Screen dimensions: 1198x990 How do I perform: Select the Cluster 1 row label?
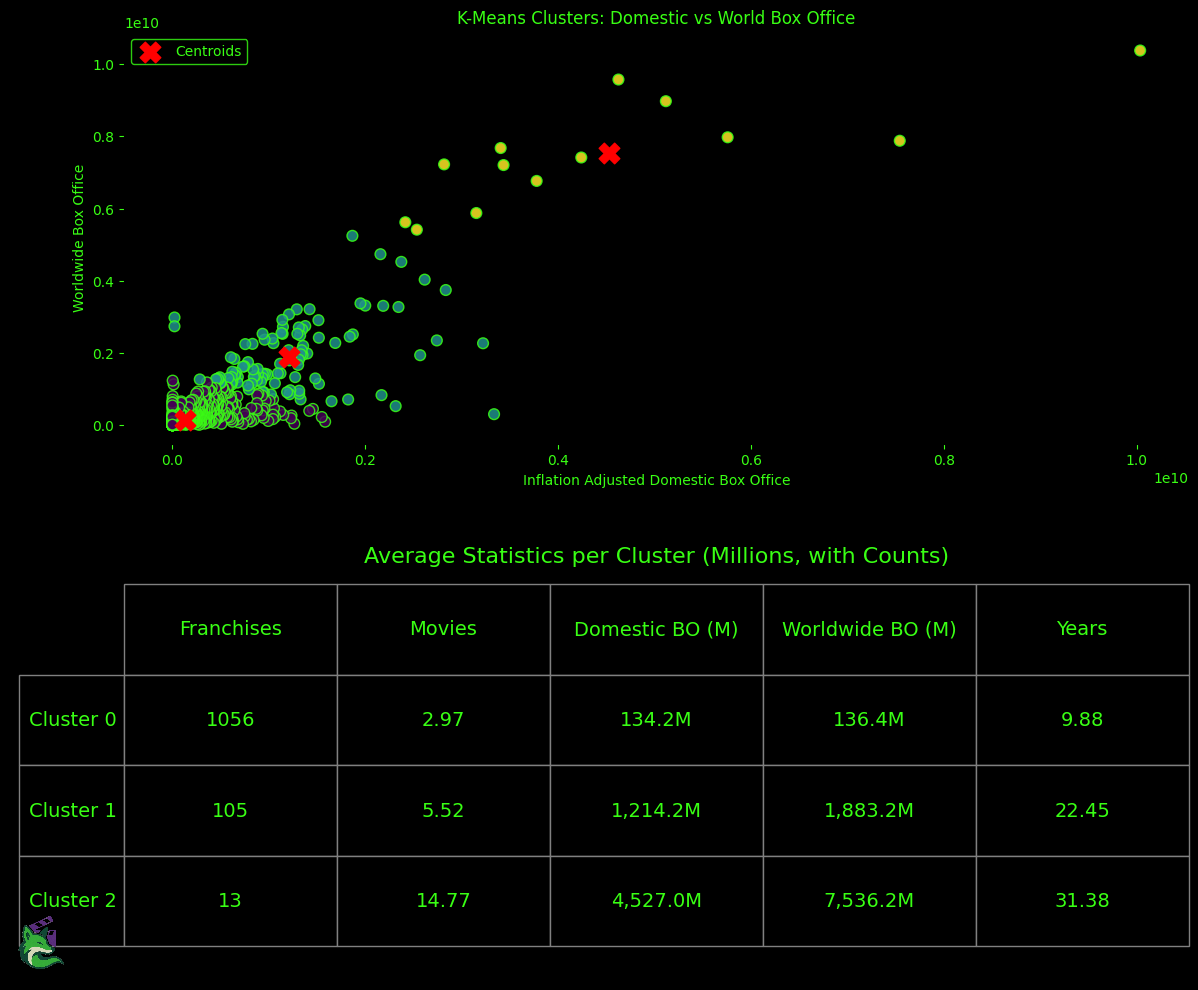[x=72, y=810]
